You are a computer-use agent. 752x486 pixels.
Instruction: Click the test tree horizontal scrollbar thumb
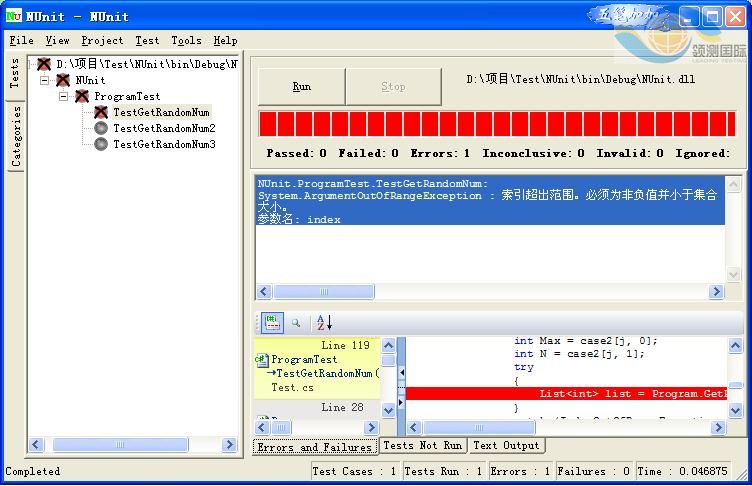pos(120,445)
